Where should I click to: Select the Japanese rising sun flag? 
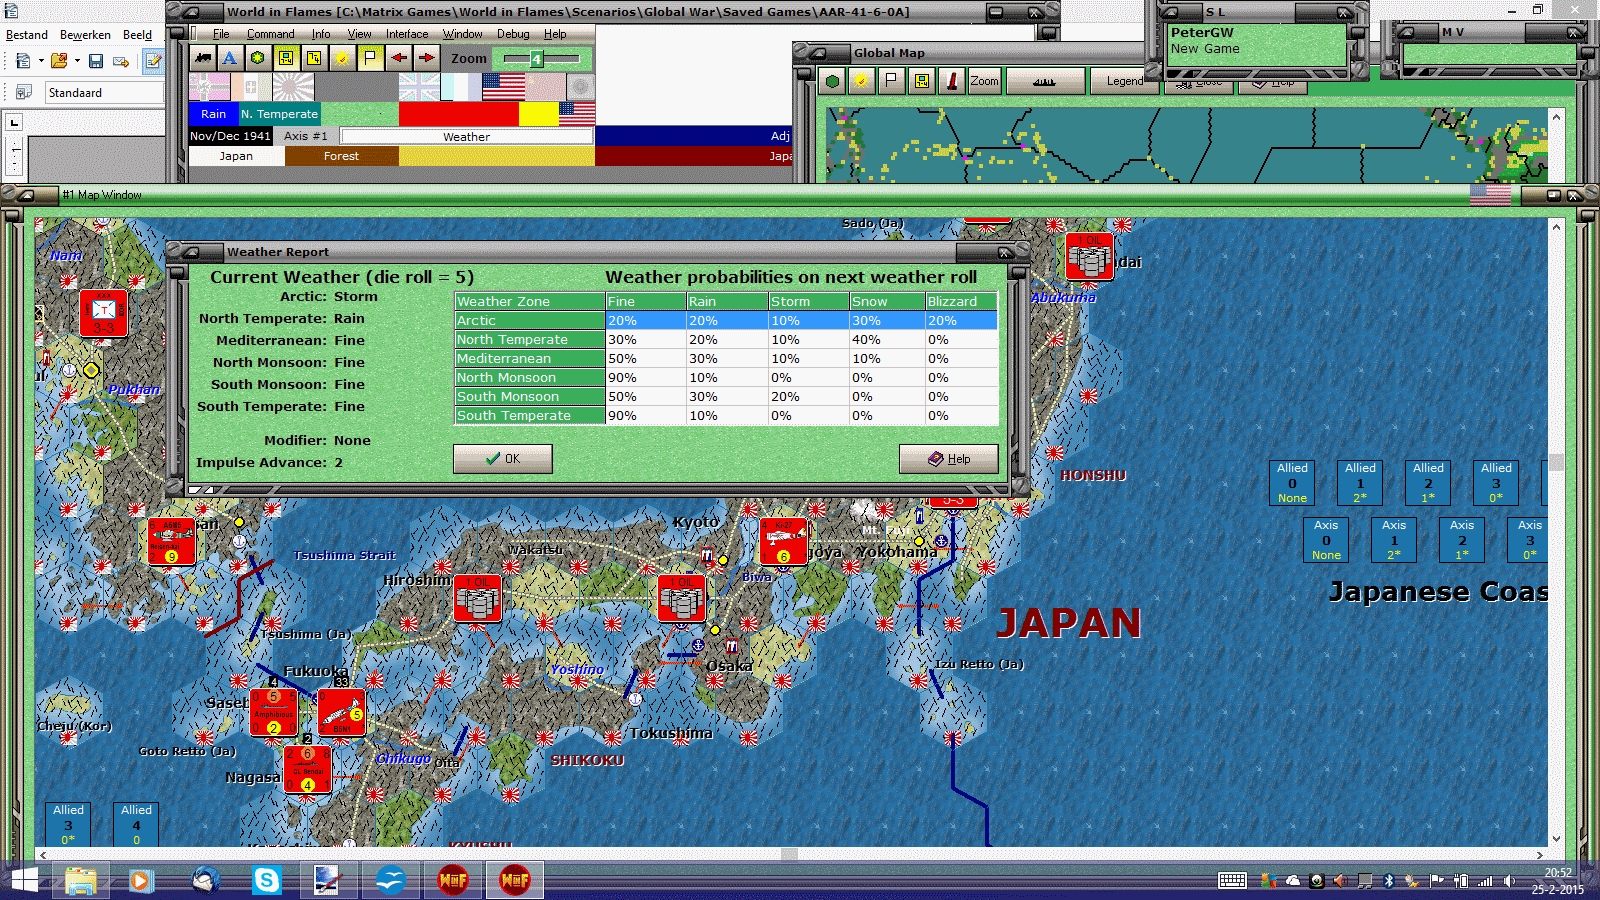point(293,87)
